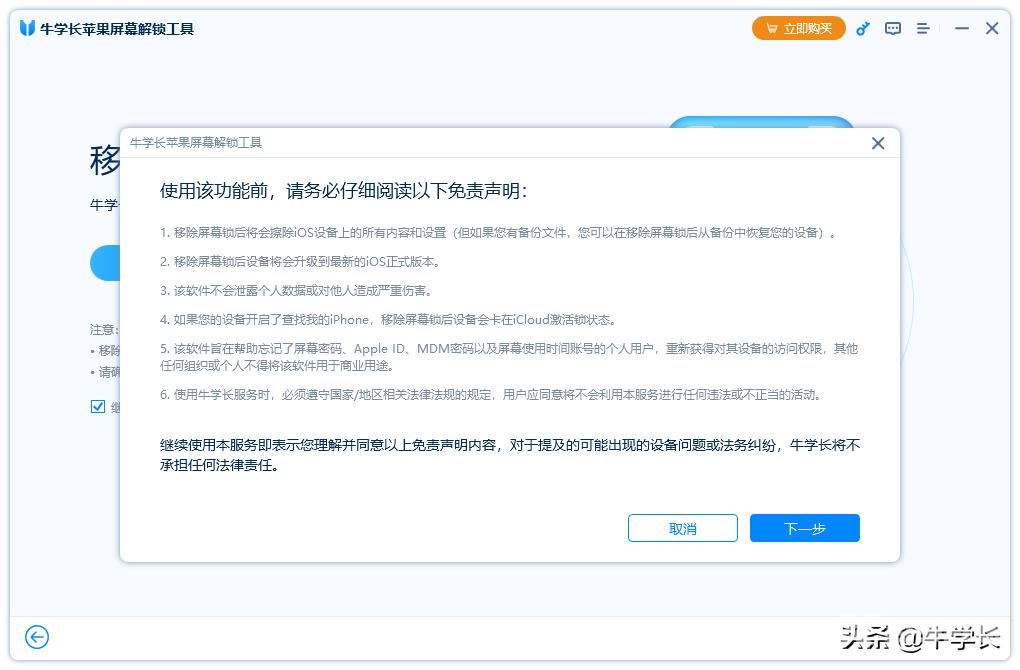This screenshot has width=1020, height=670.
Task: Click the 牛学长 app logo icon
Action: click(x=27, y=28)
